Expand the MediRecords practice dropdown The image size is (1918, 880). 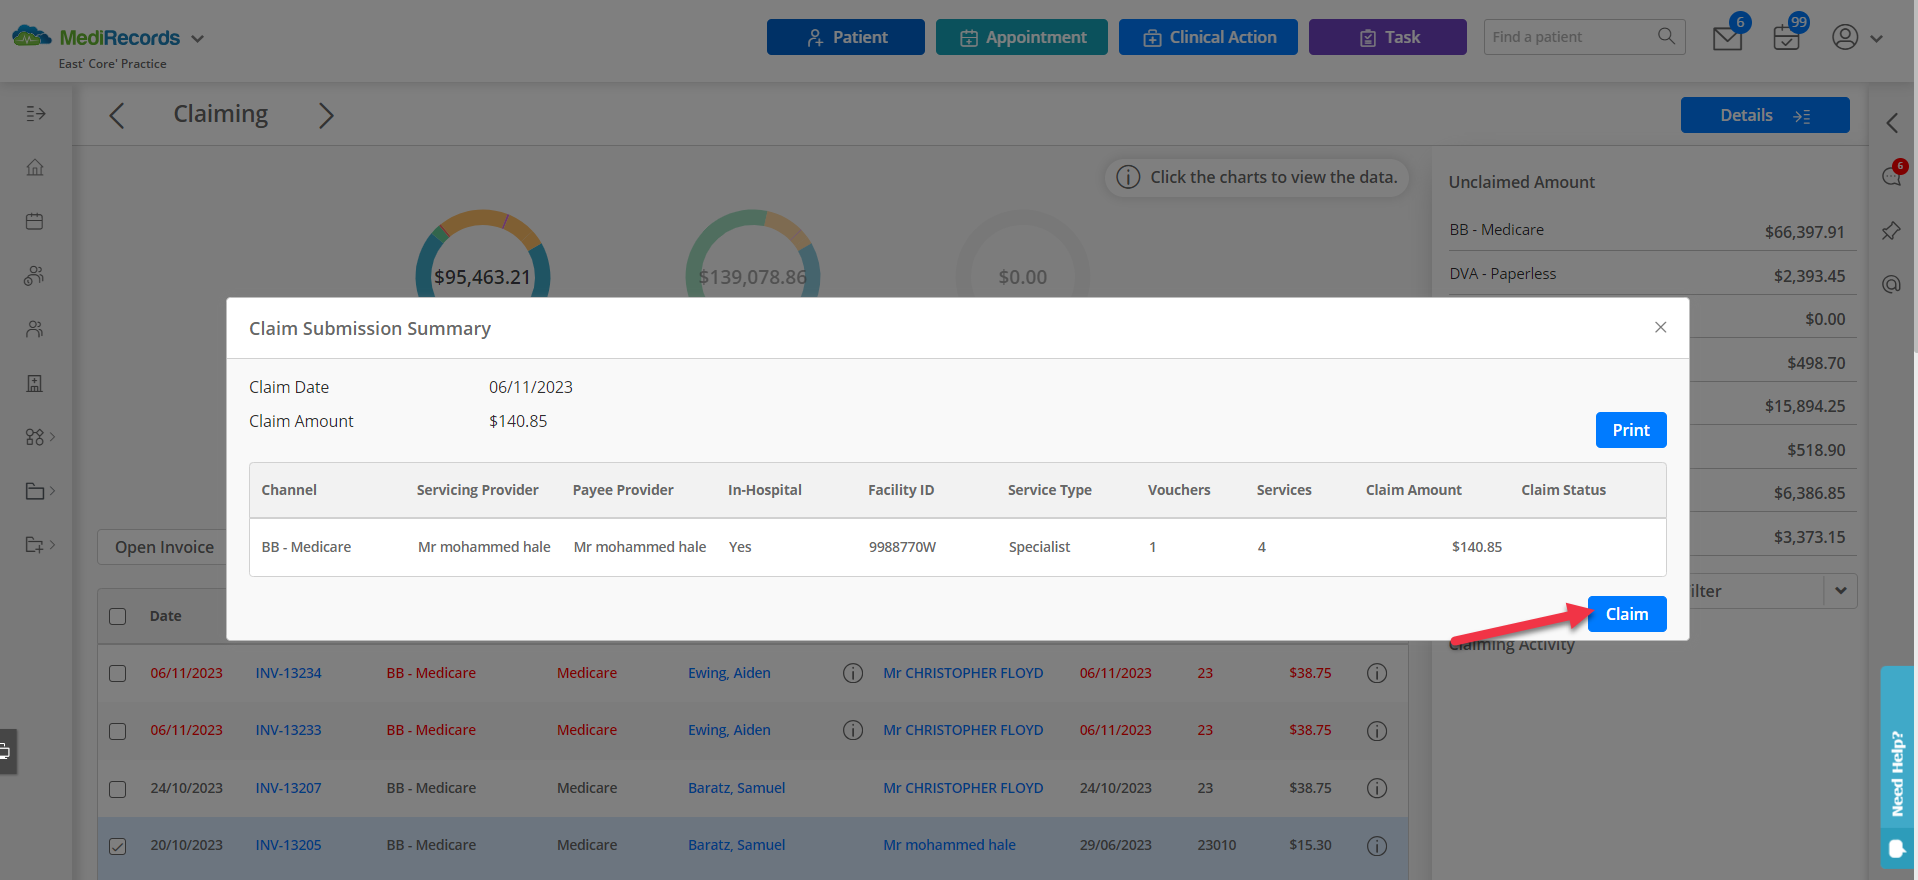(x=197, y=39)
